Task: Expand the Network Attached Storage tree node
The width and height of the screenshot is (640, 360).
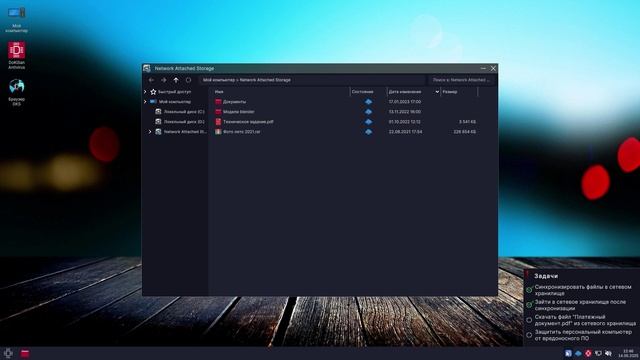Action: (x=150, y=132)
